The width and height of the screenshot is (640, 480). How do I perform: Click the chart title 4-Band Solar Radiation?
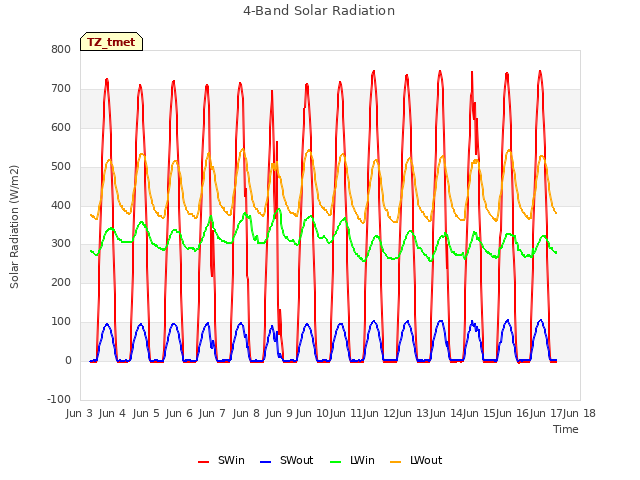coord(319,11)
